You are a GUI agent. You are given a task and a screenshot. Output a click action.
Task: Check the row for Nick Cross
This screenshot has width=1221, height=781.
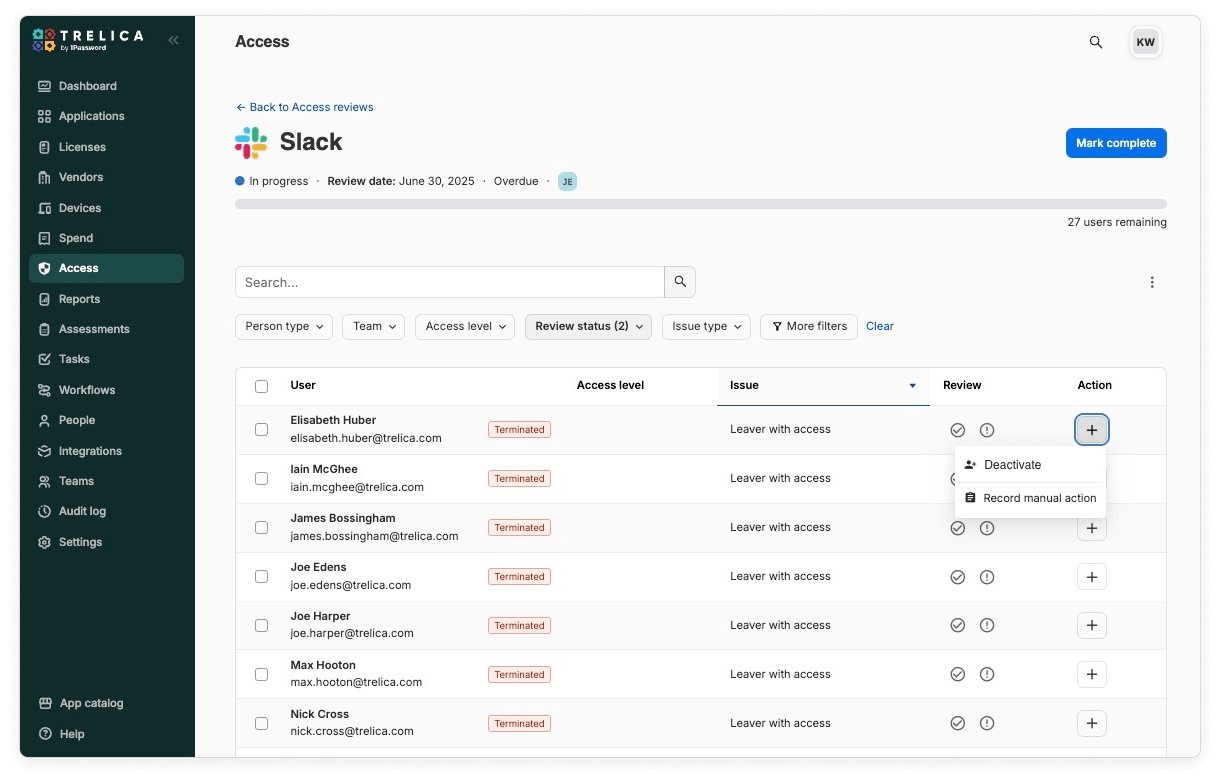pyautogui.click(x=261, y=723)
